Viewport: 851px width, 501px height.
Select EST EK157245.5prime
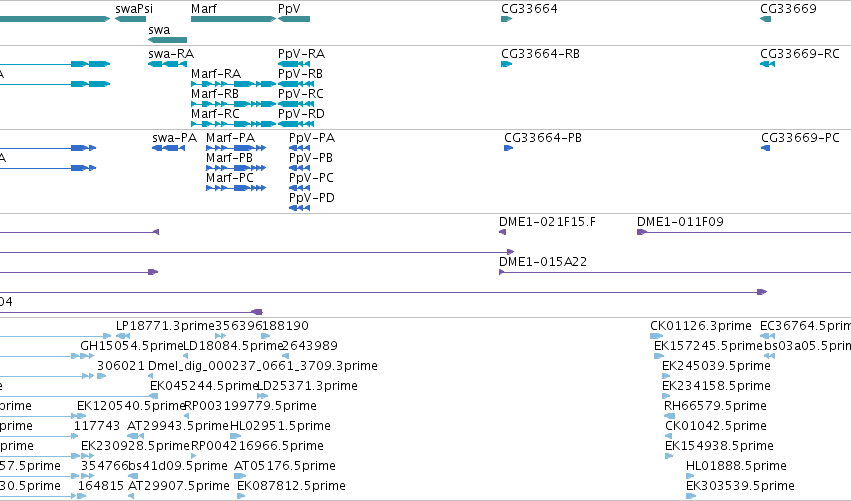[708, 346]
